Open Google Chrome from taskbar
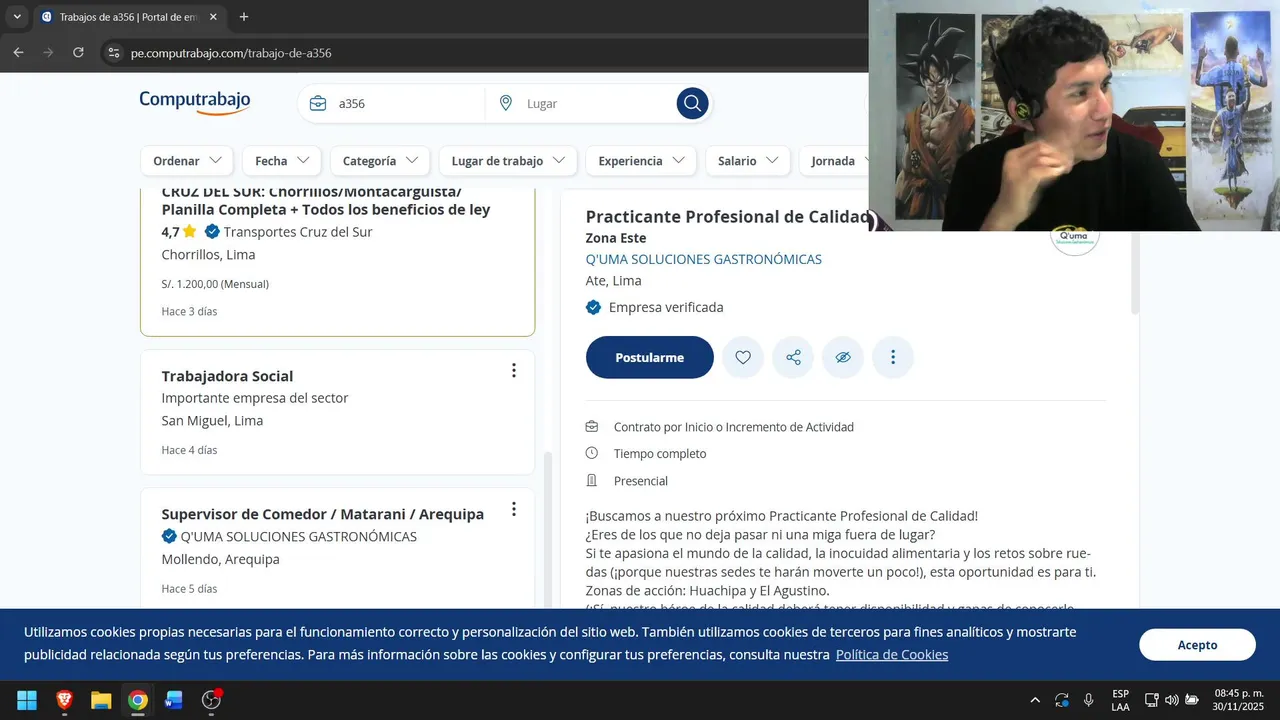 tap(138, 700)
